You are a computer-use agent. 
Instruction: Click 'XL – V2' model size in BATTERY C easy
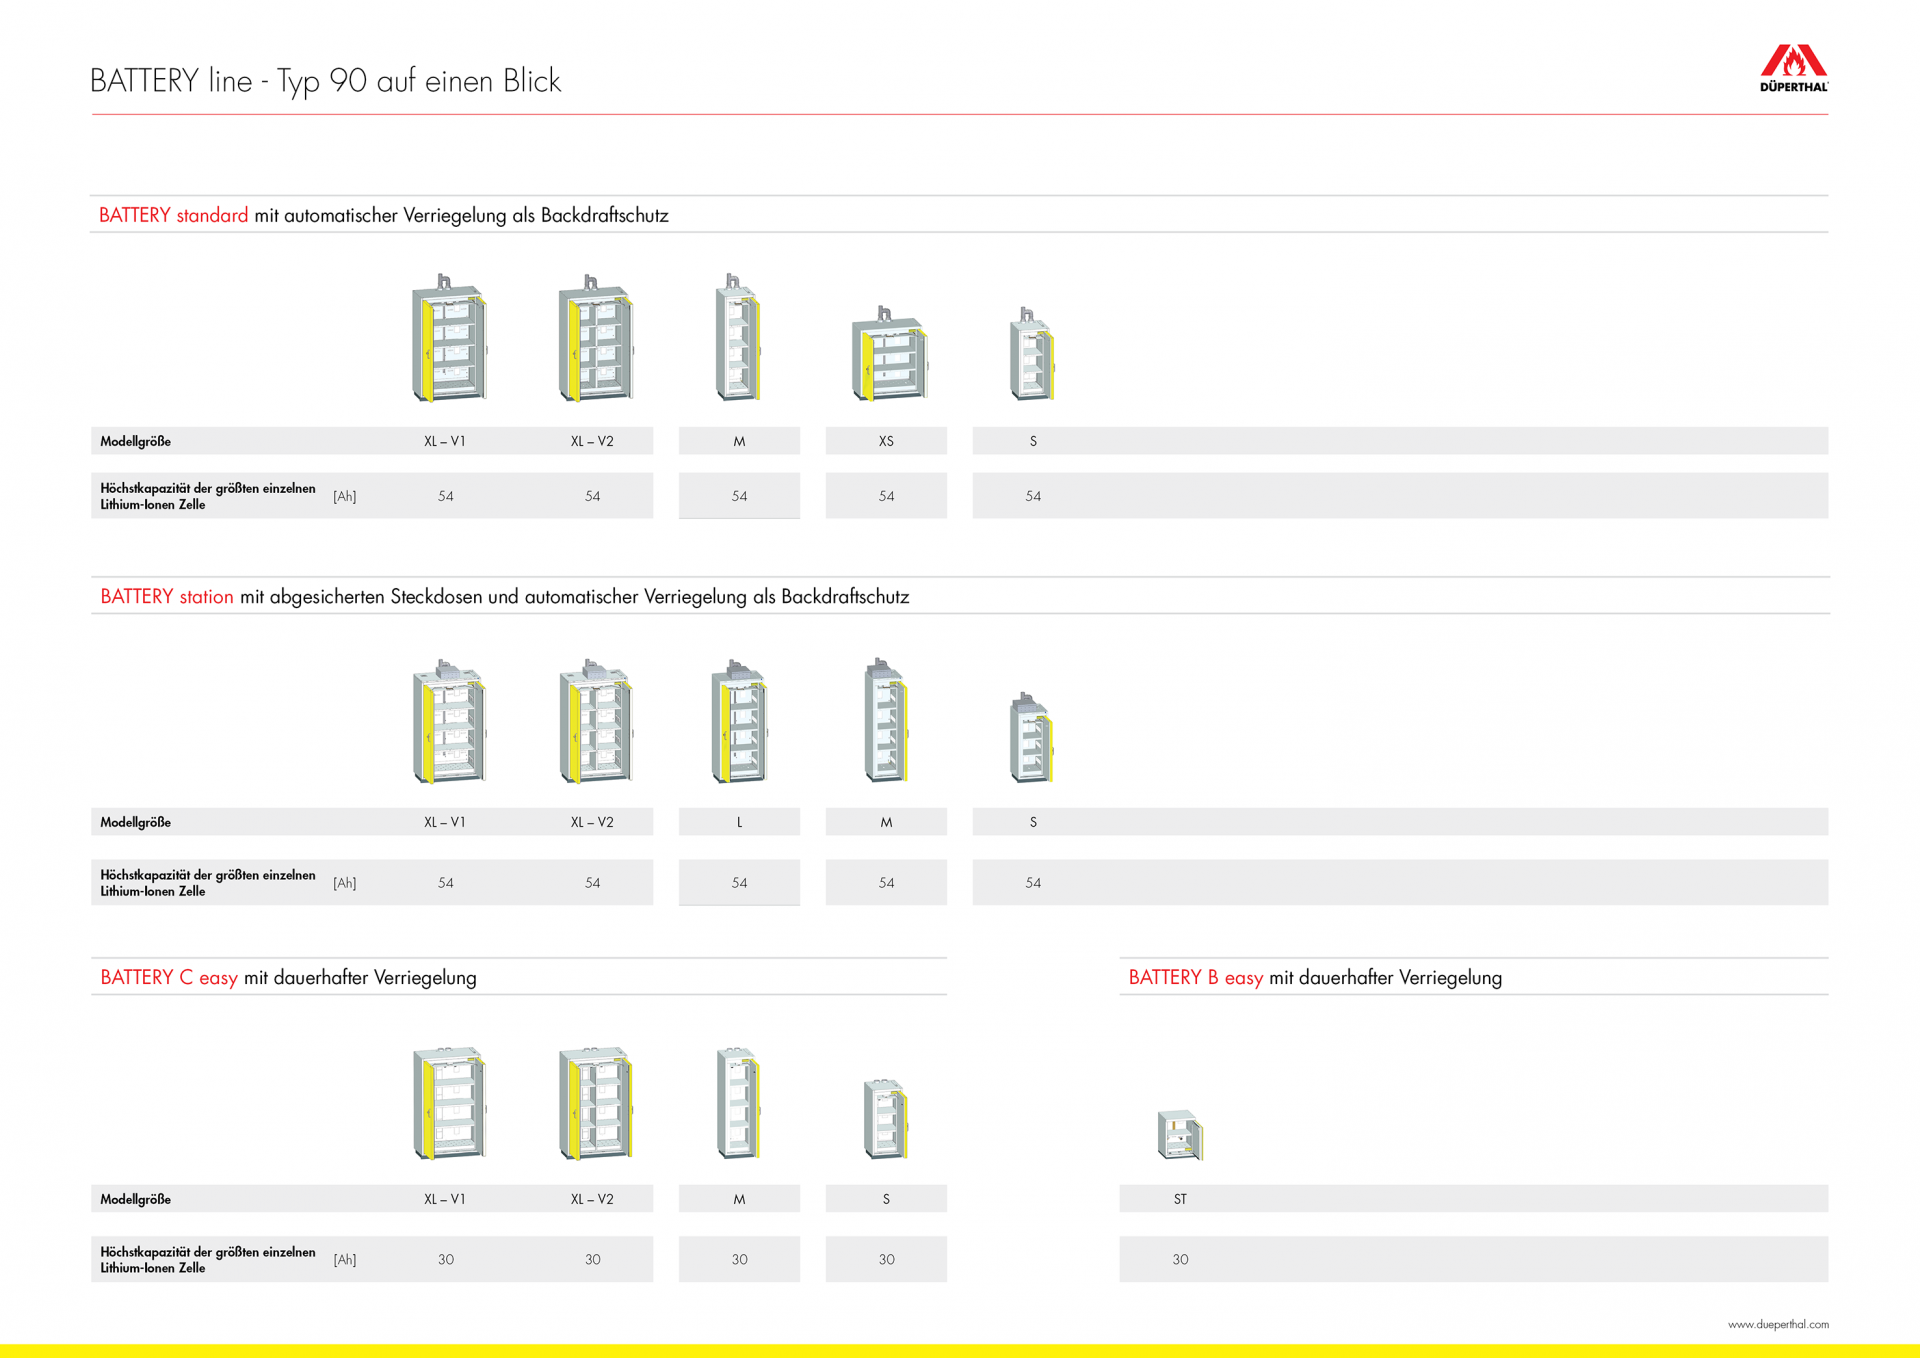click(x=592, y=1199)
